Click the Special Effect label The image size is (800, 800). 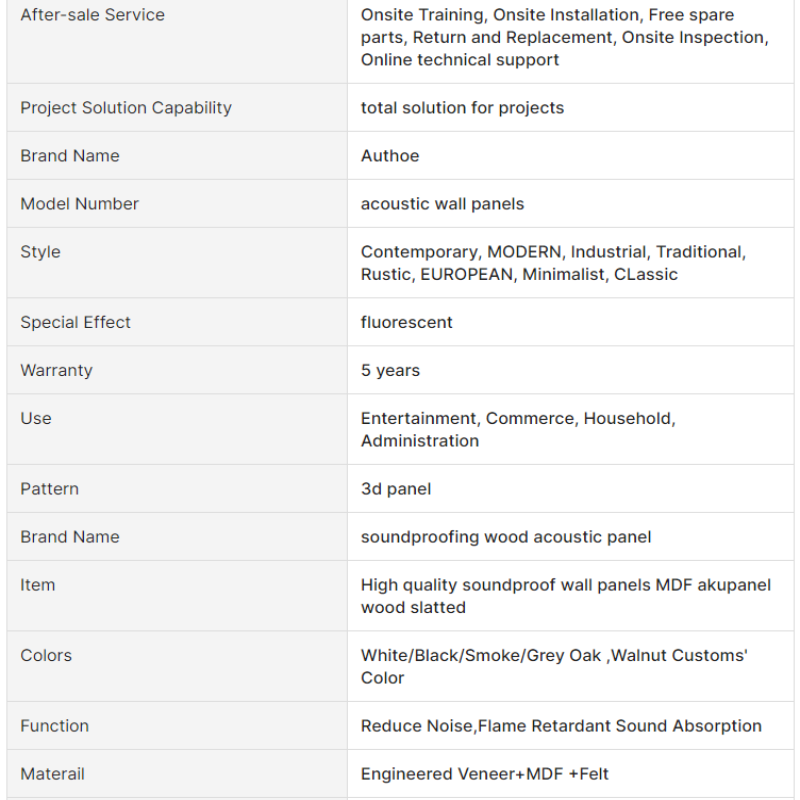76,322
